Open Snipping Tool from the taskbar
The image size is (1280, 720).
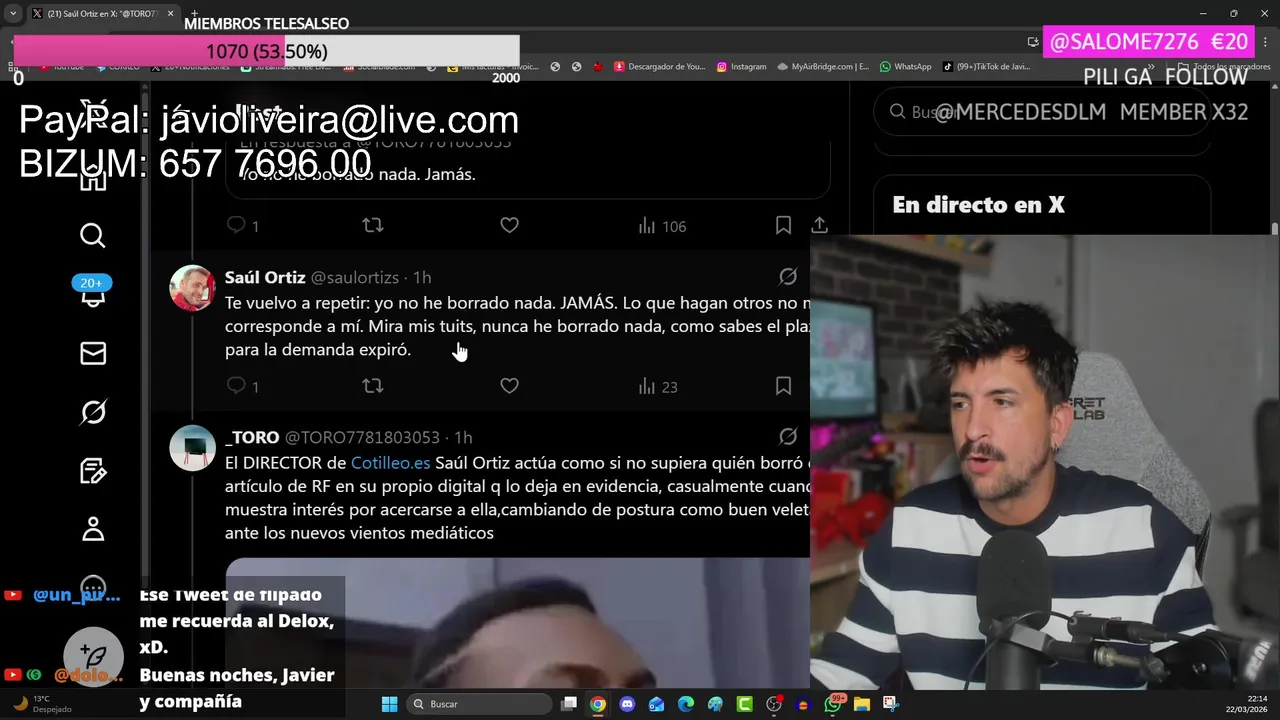[x=891, y=704]
